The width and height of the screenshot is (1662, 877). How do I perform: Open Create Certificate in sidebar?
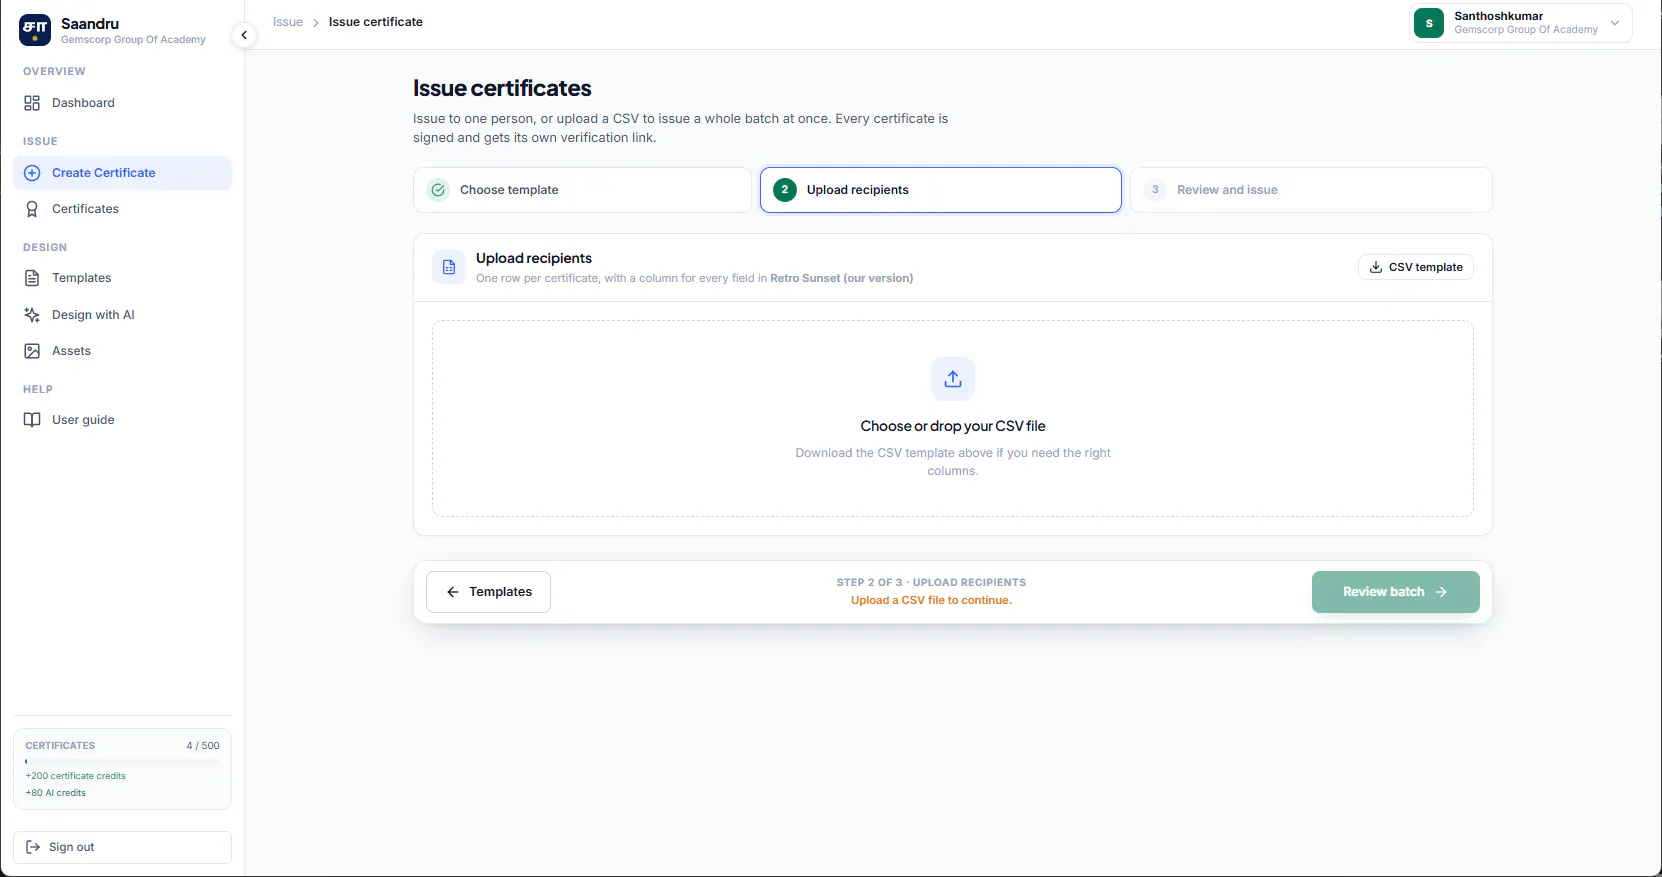[x=122, y=173]
